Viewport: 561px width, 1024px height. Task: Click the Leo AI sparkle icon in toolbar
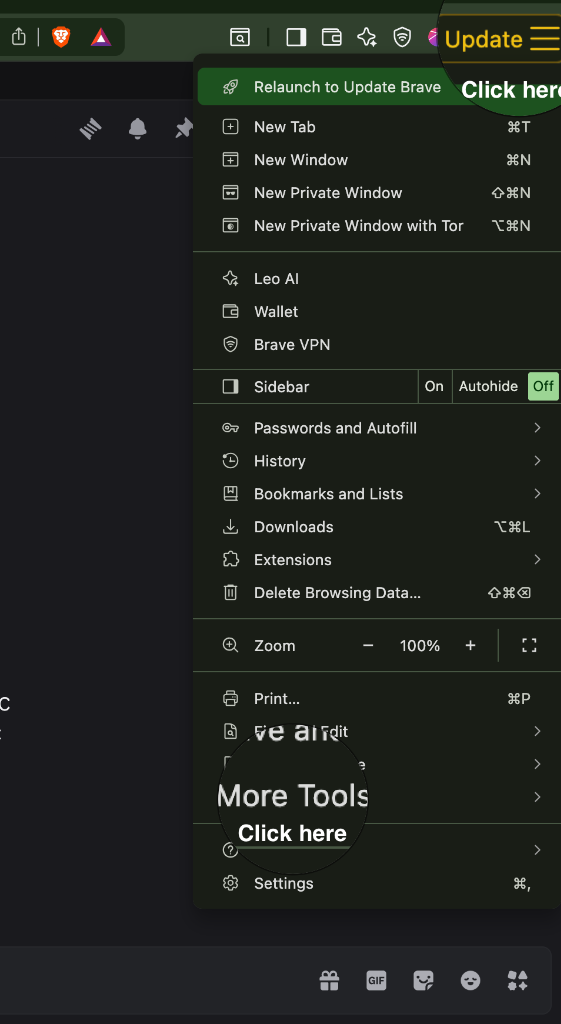[367, 37]
